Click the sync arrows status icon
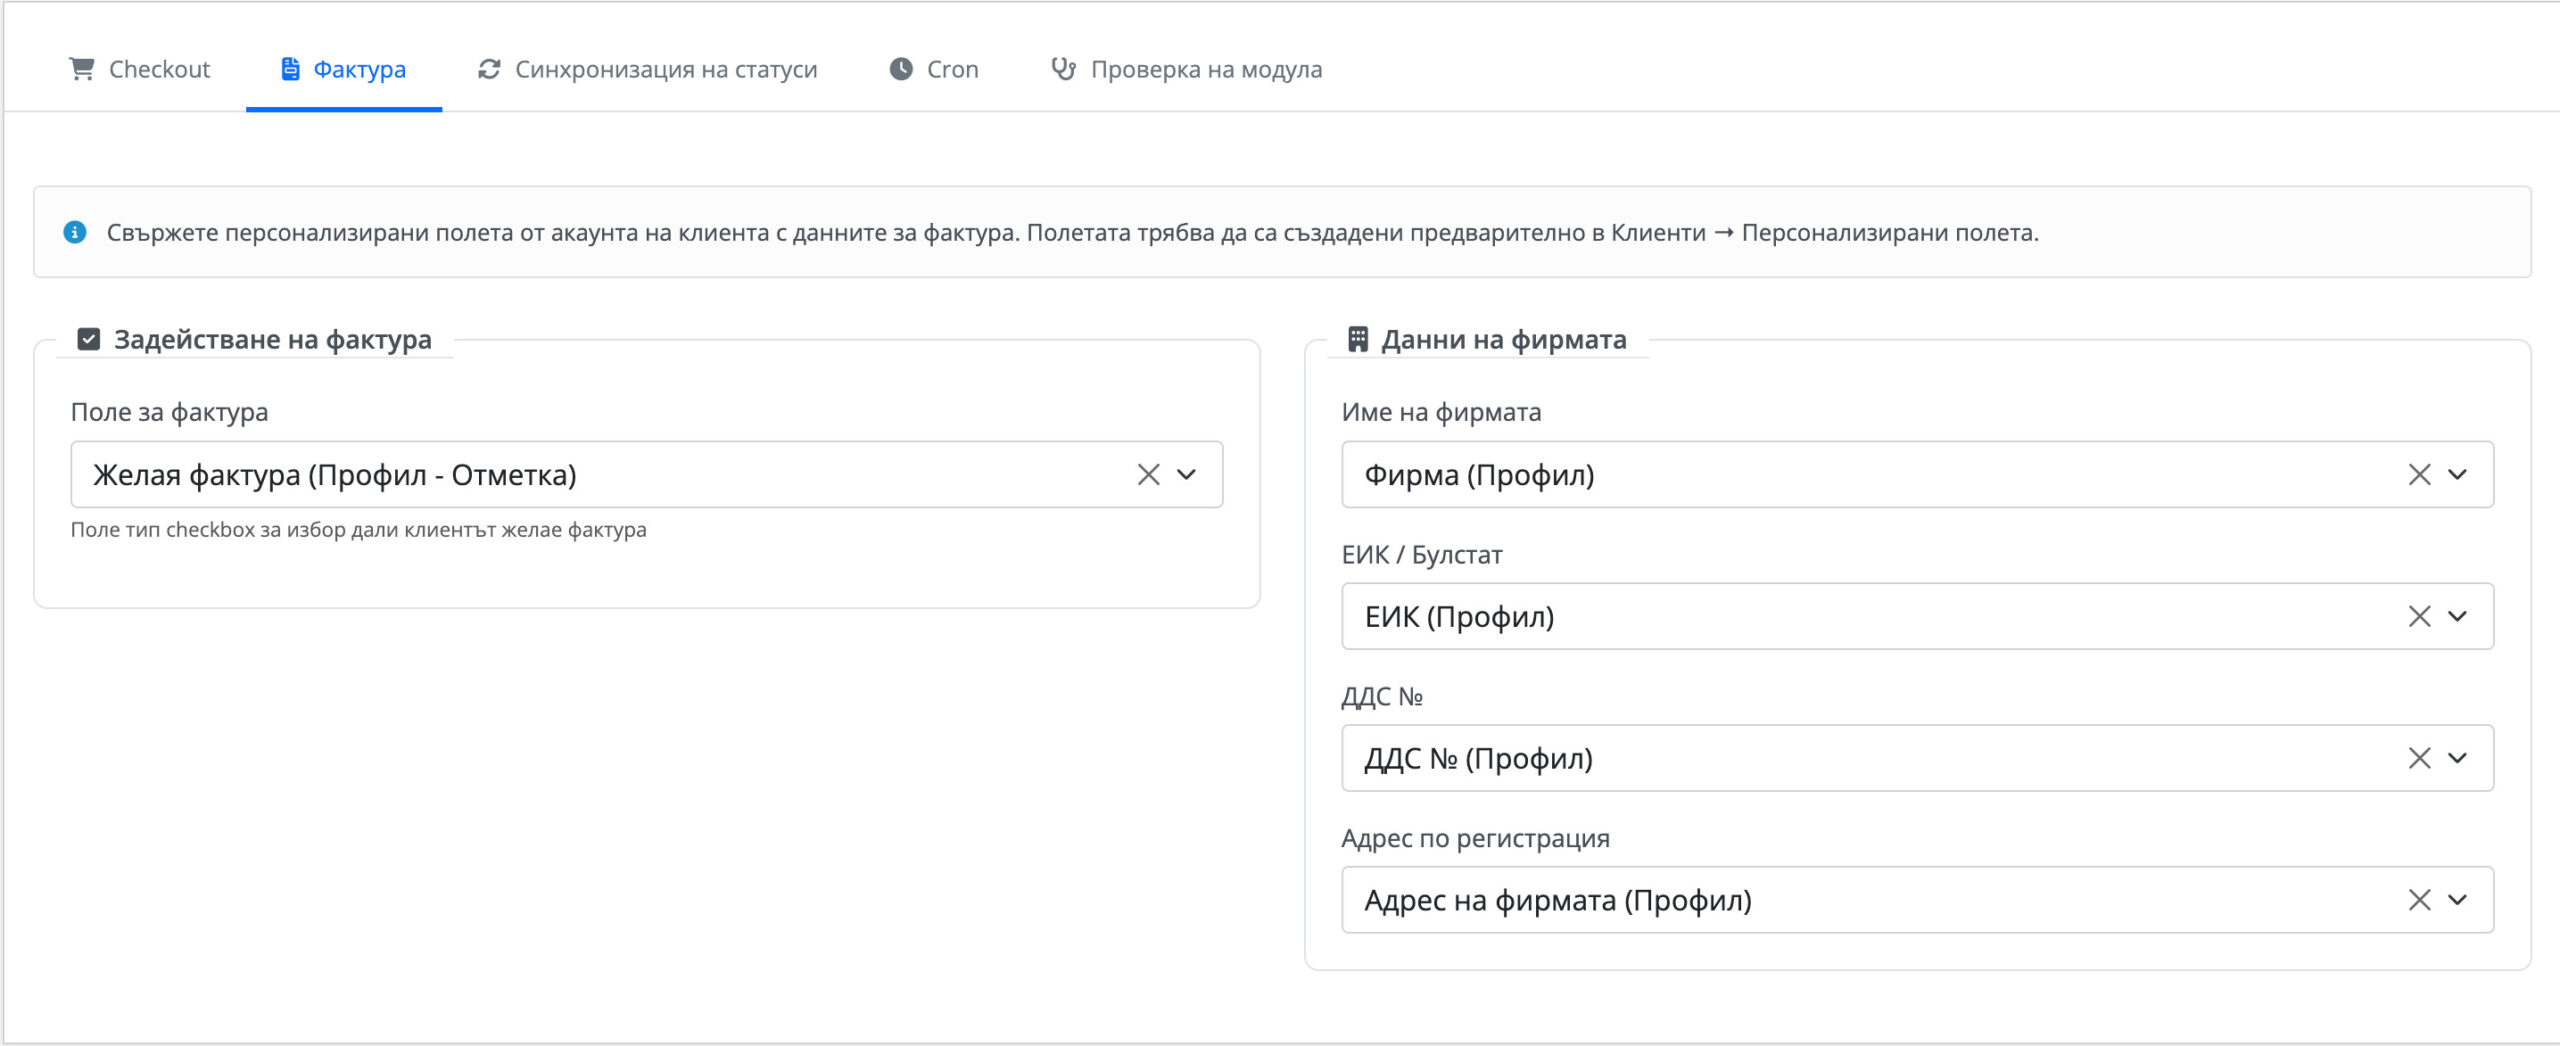2560x1046 pixels. [x=489, y=69]
